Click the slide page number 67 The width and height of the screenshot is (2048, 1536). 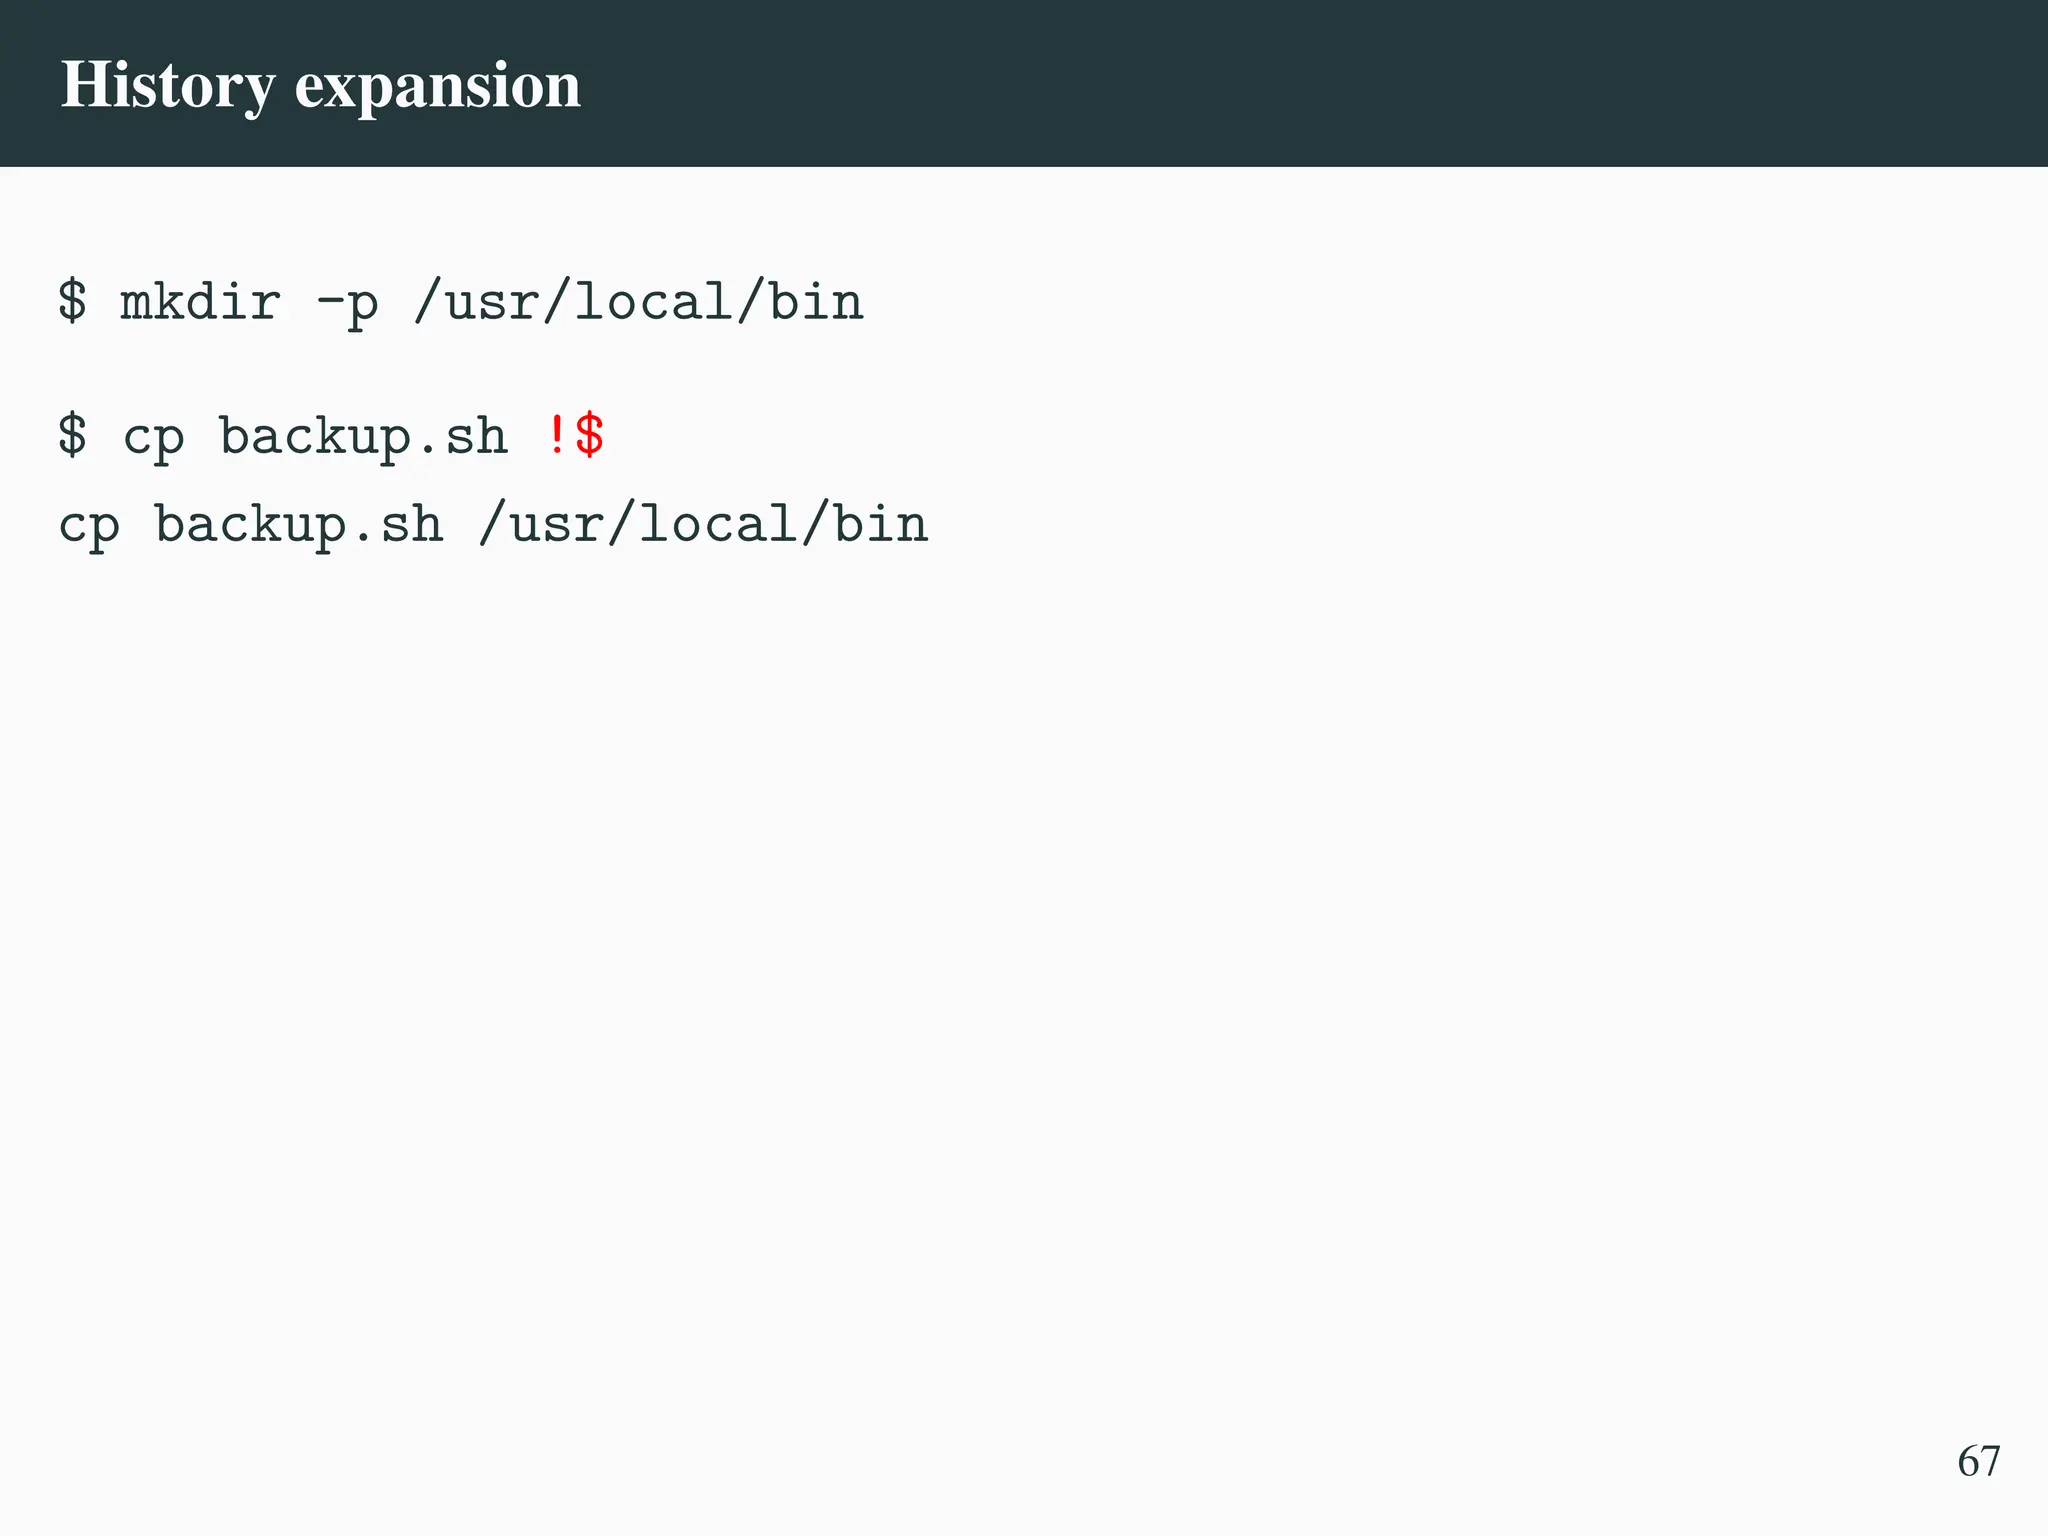click(1978, 1461)
